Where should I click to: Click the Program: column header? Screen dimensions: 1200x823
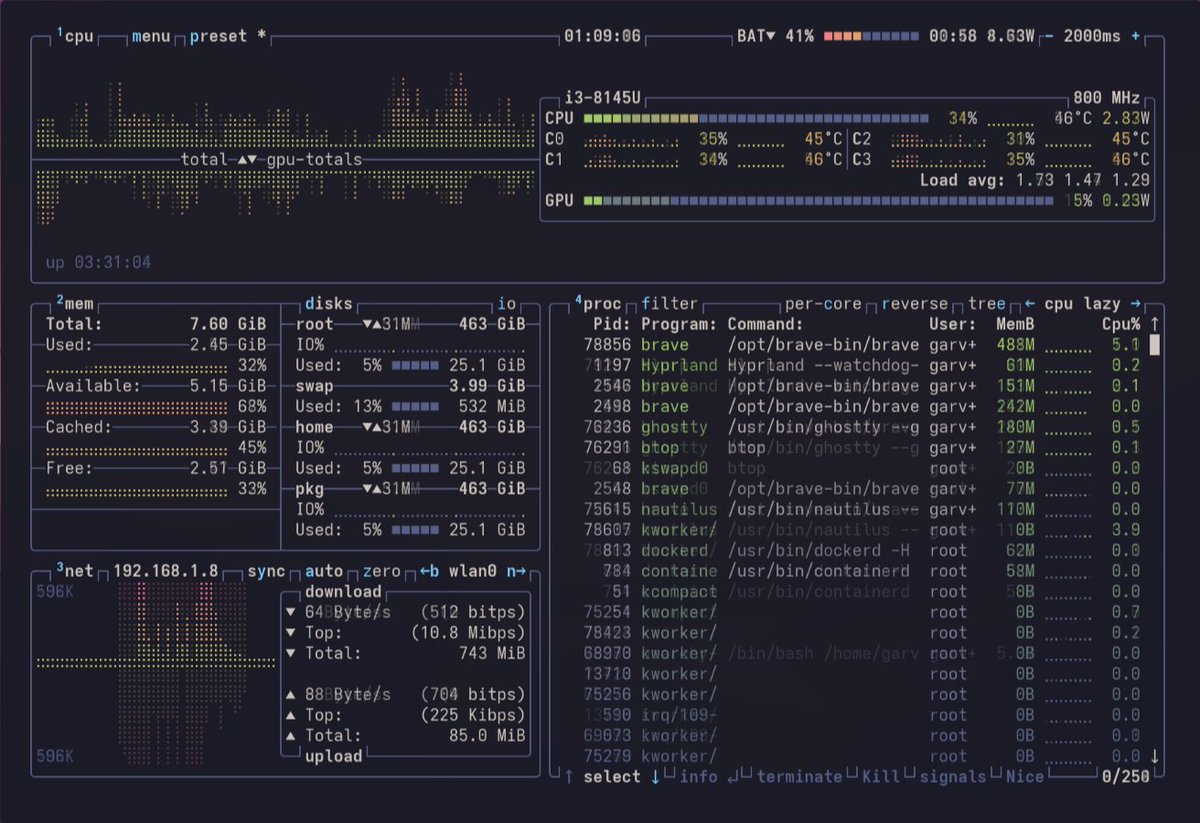point(680,324)
